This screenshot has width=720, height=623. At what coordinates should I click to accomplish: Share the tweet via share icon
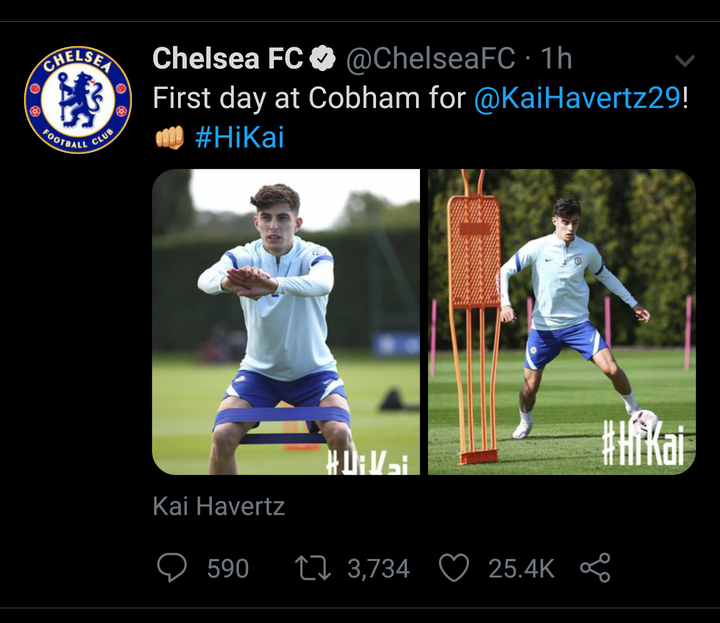pos(595,568)
